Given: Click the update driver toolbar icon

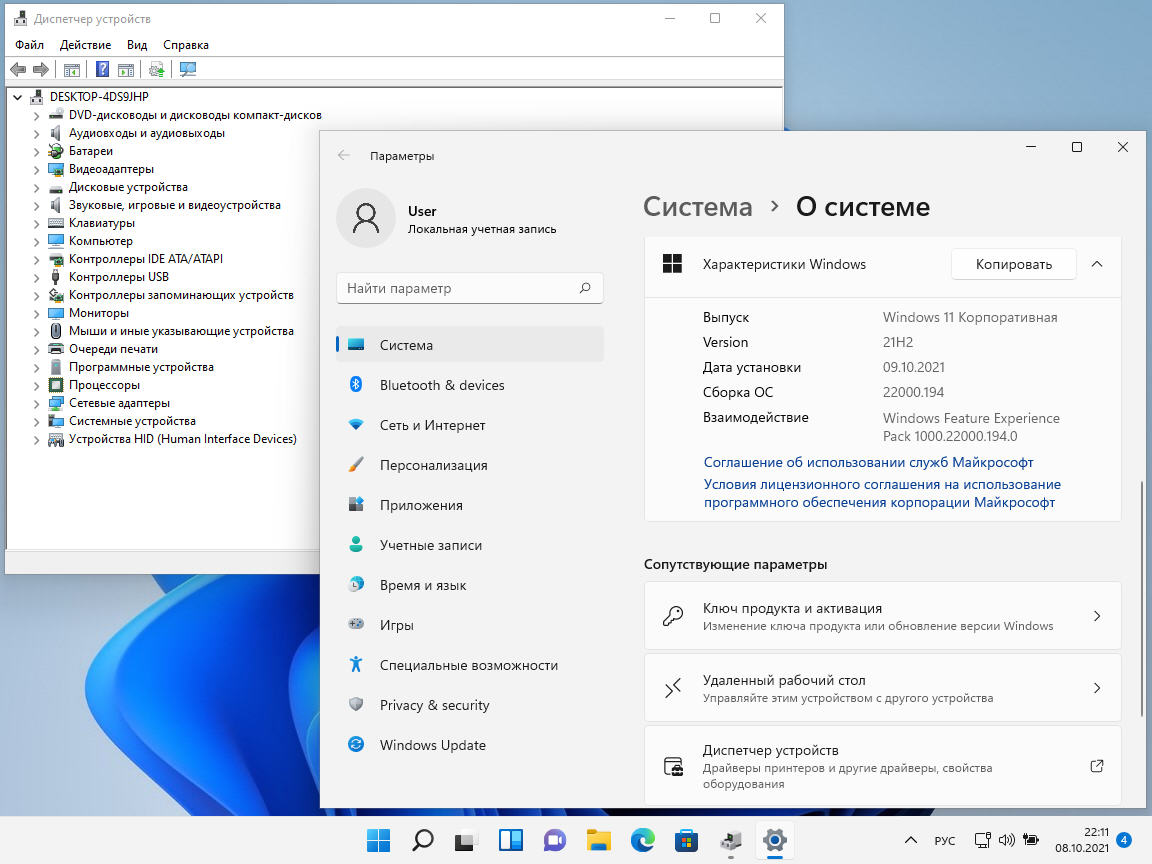Looking at the screenshot, I should [x=156, y=69].
